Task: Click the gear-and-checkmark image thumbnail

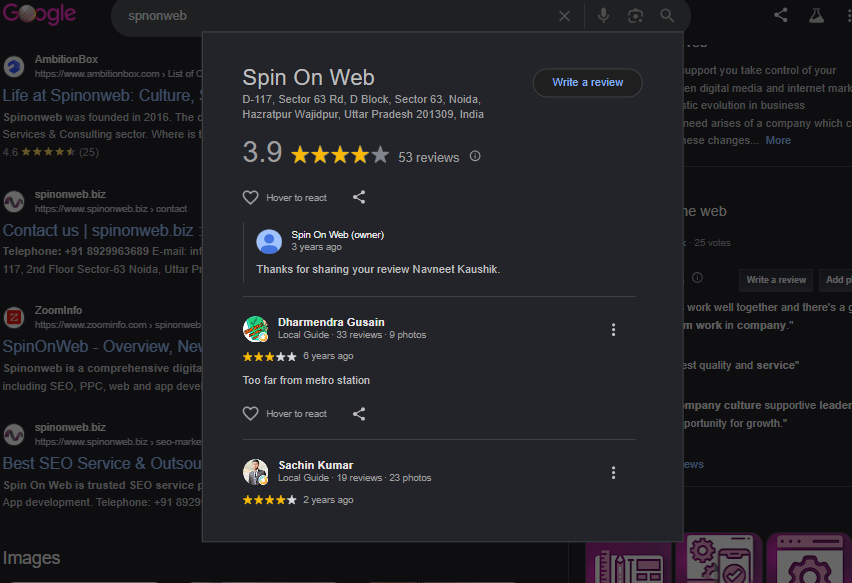Action: [720, 559]
